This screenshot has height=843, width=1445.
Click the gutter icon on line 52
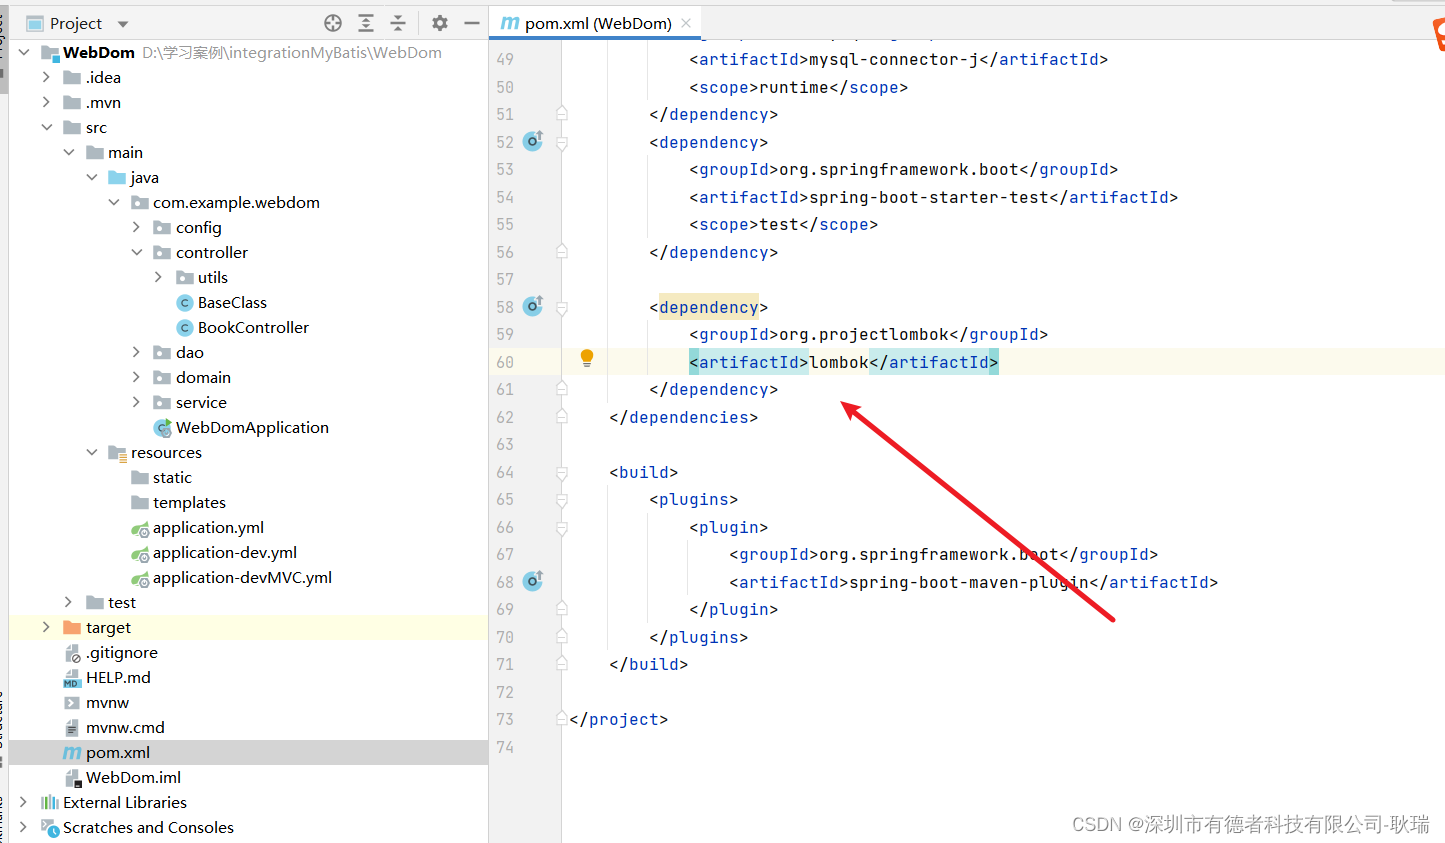534,141
